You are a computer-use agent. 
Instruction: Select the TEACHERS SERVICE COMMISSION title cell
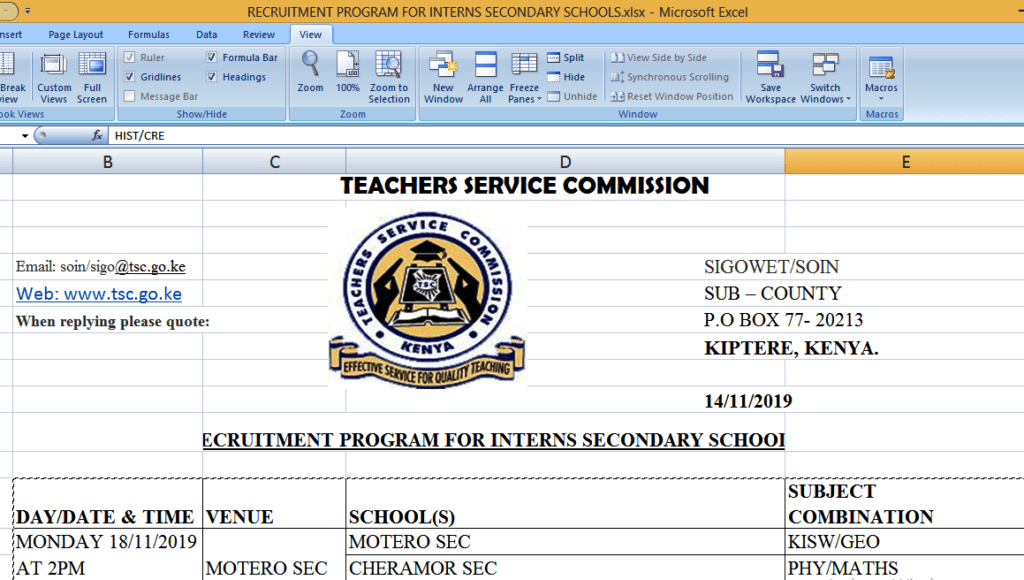pyautogui.click(x=524, y=186)
